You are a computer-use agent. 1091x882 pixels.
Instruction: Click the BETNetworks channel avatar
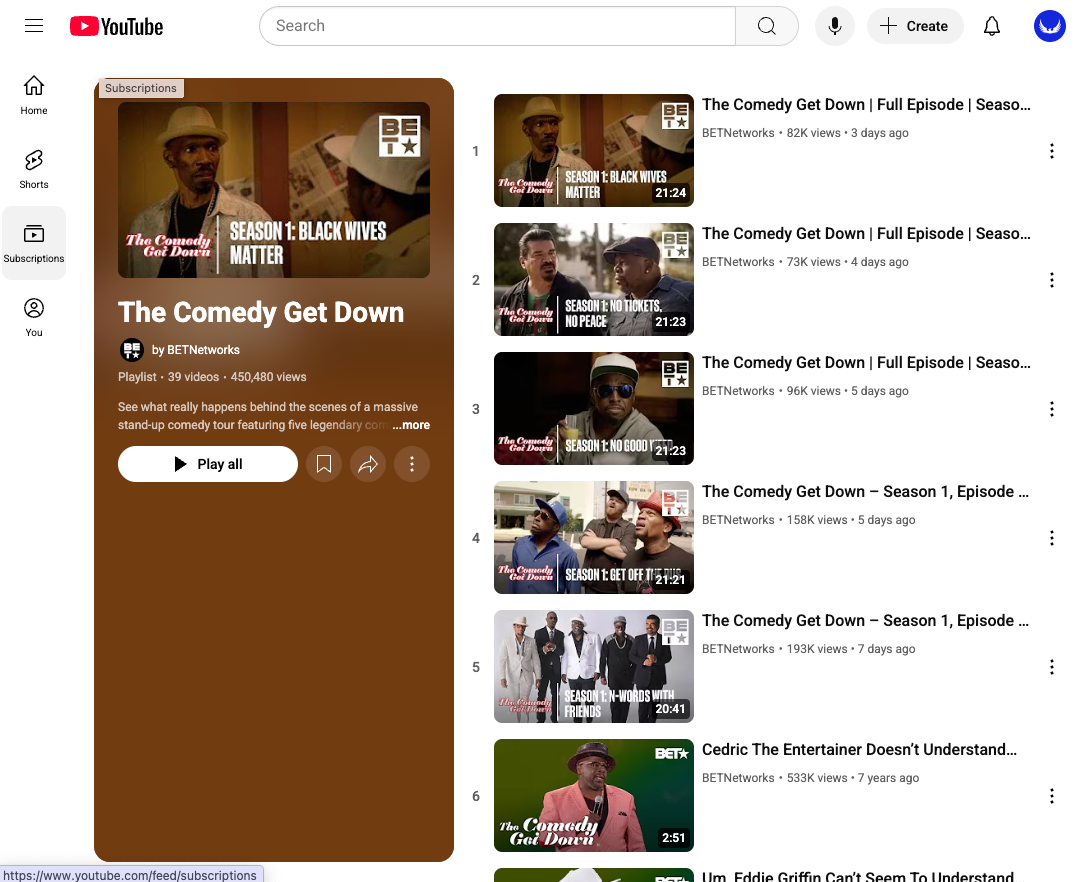132,350
